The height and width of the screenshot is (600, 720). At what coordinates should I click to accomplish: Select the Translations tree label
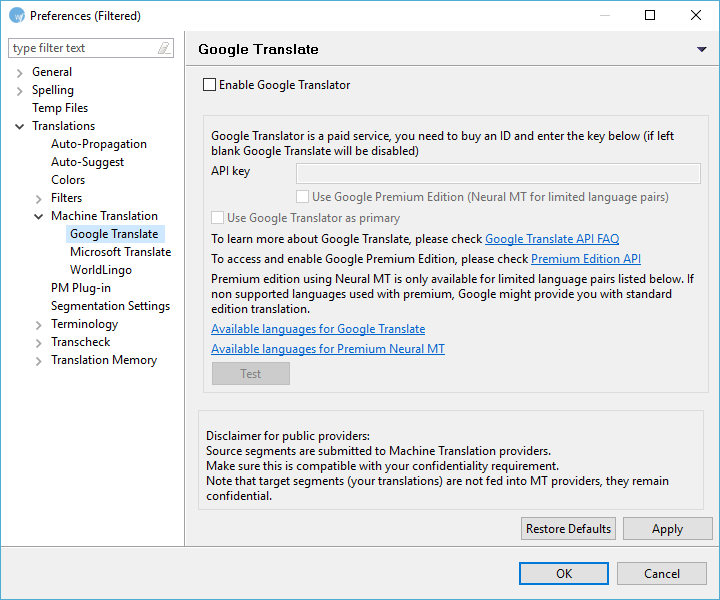click(63, 126)
